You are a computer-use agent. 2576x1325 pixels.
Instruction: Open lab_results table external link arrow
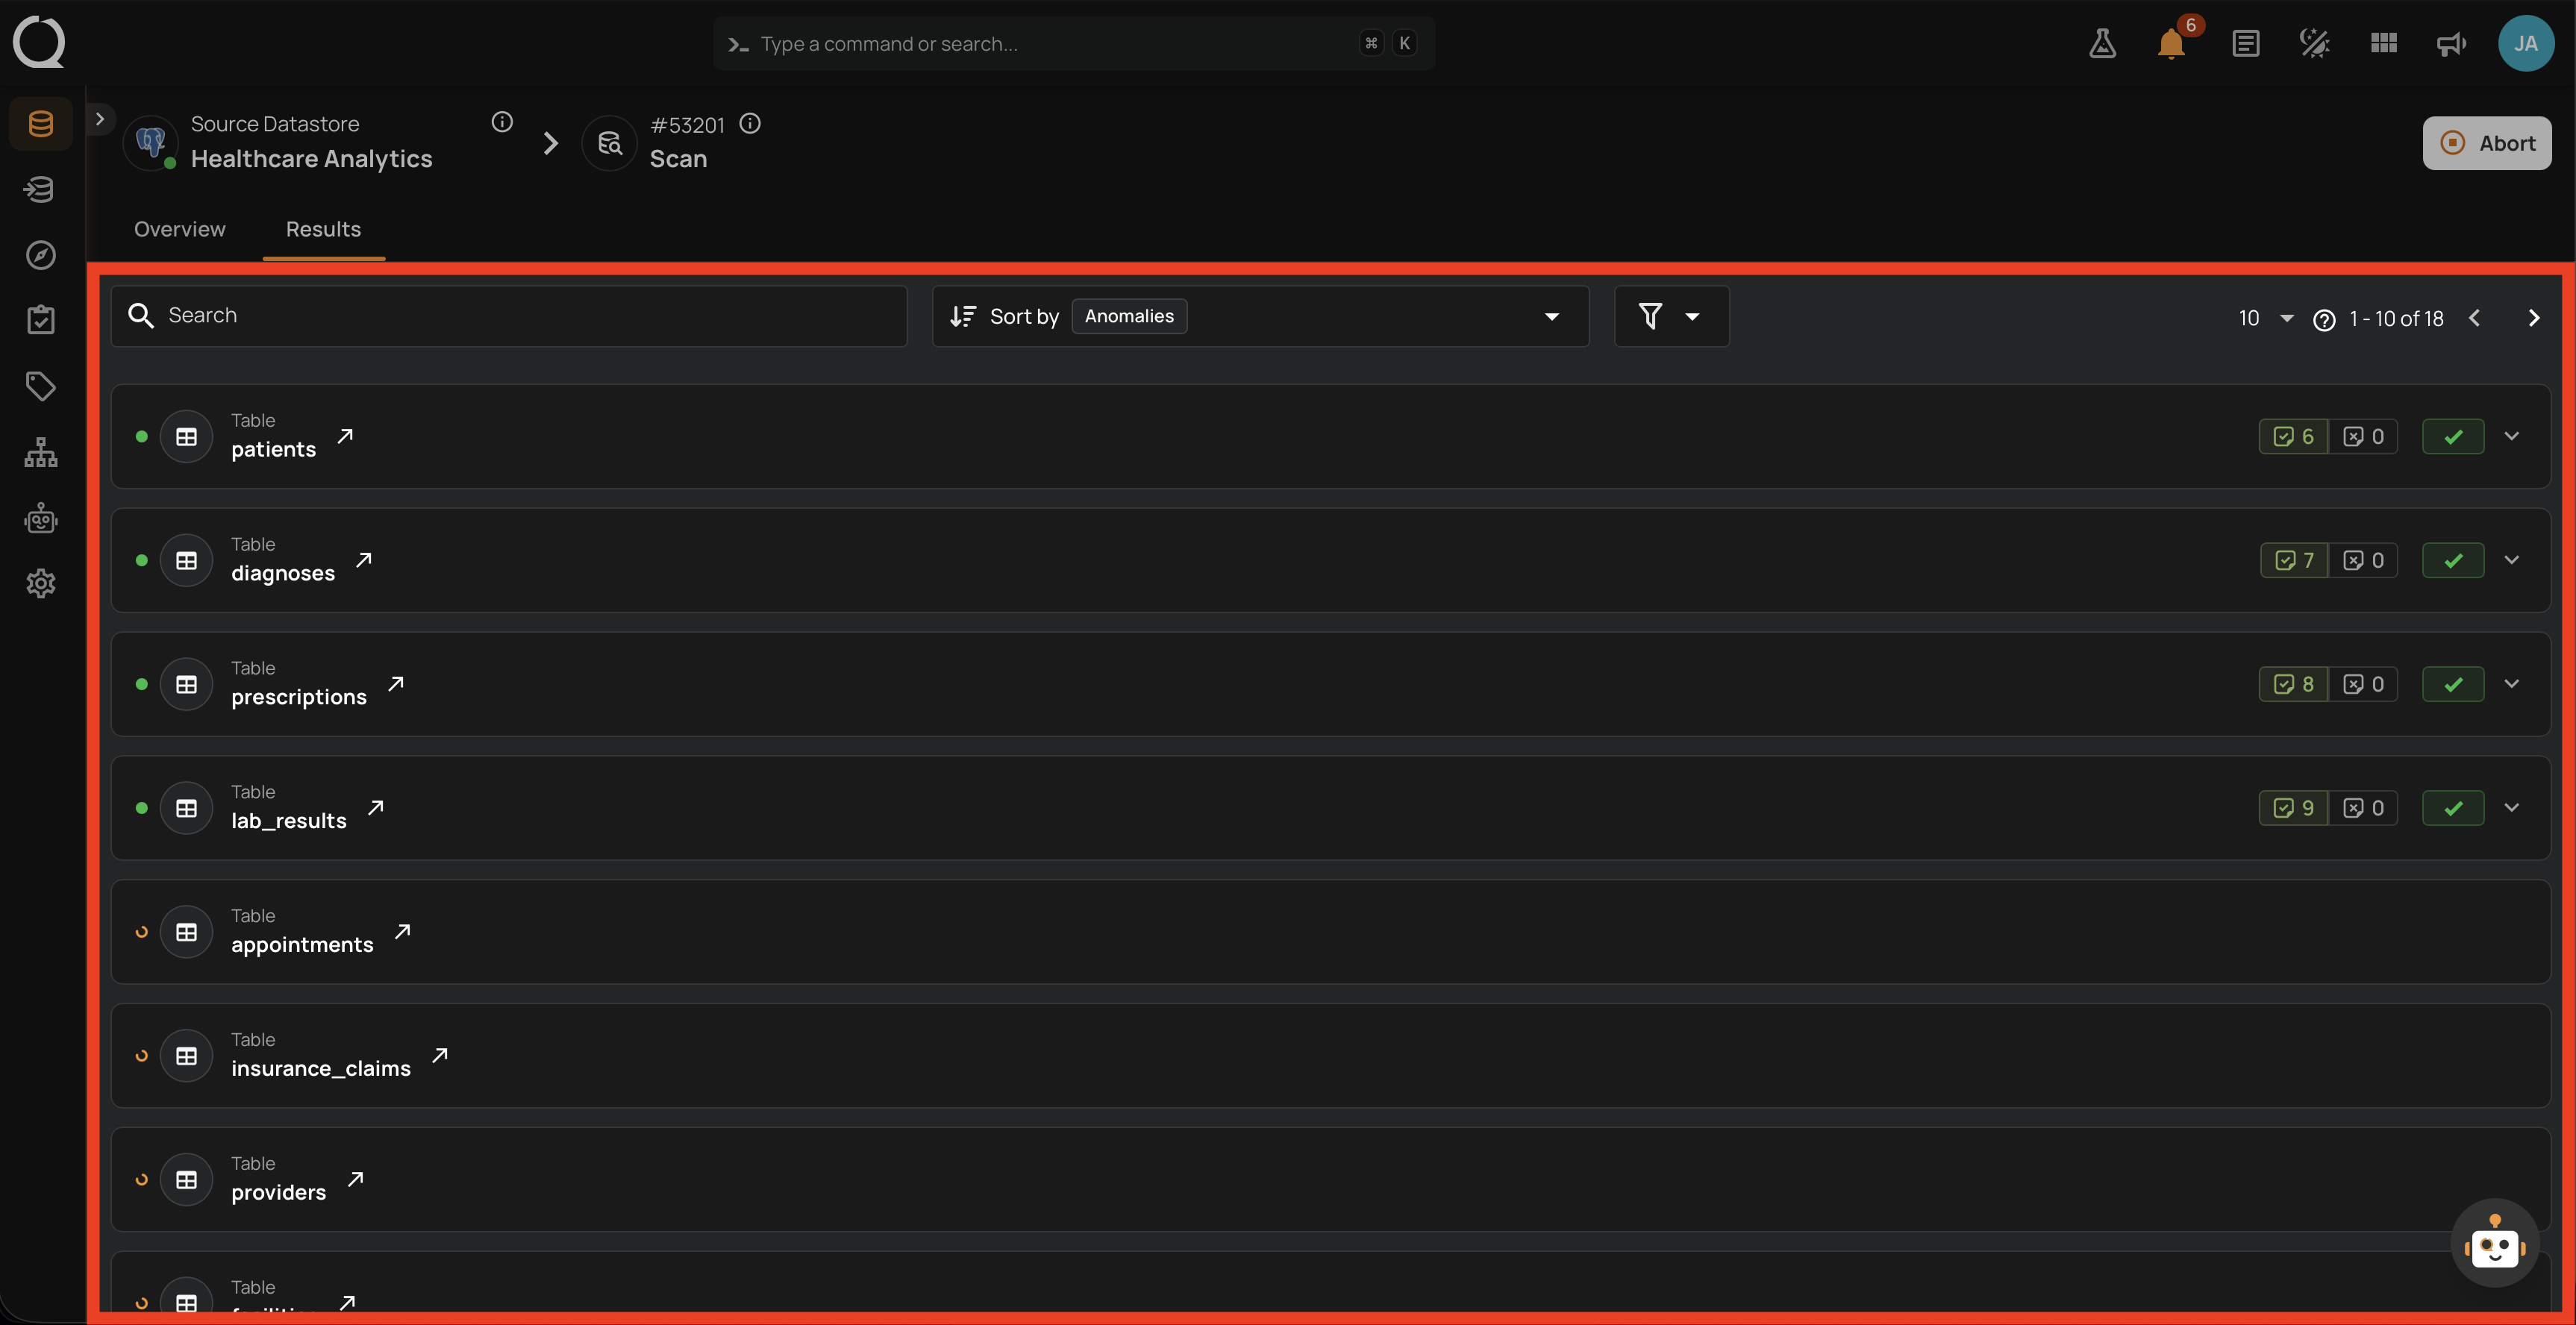tap(376, 808)
